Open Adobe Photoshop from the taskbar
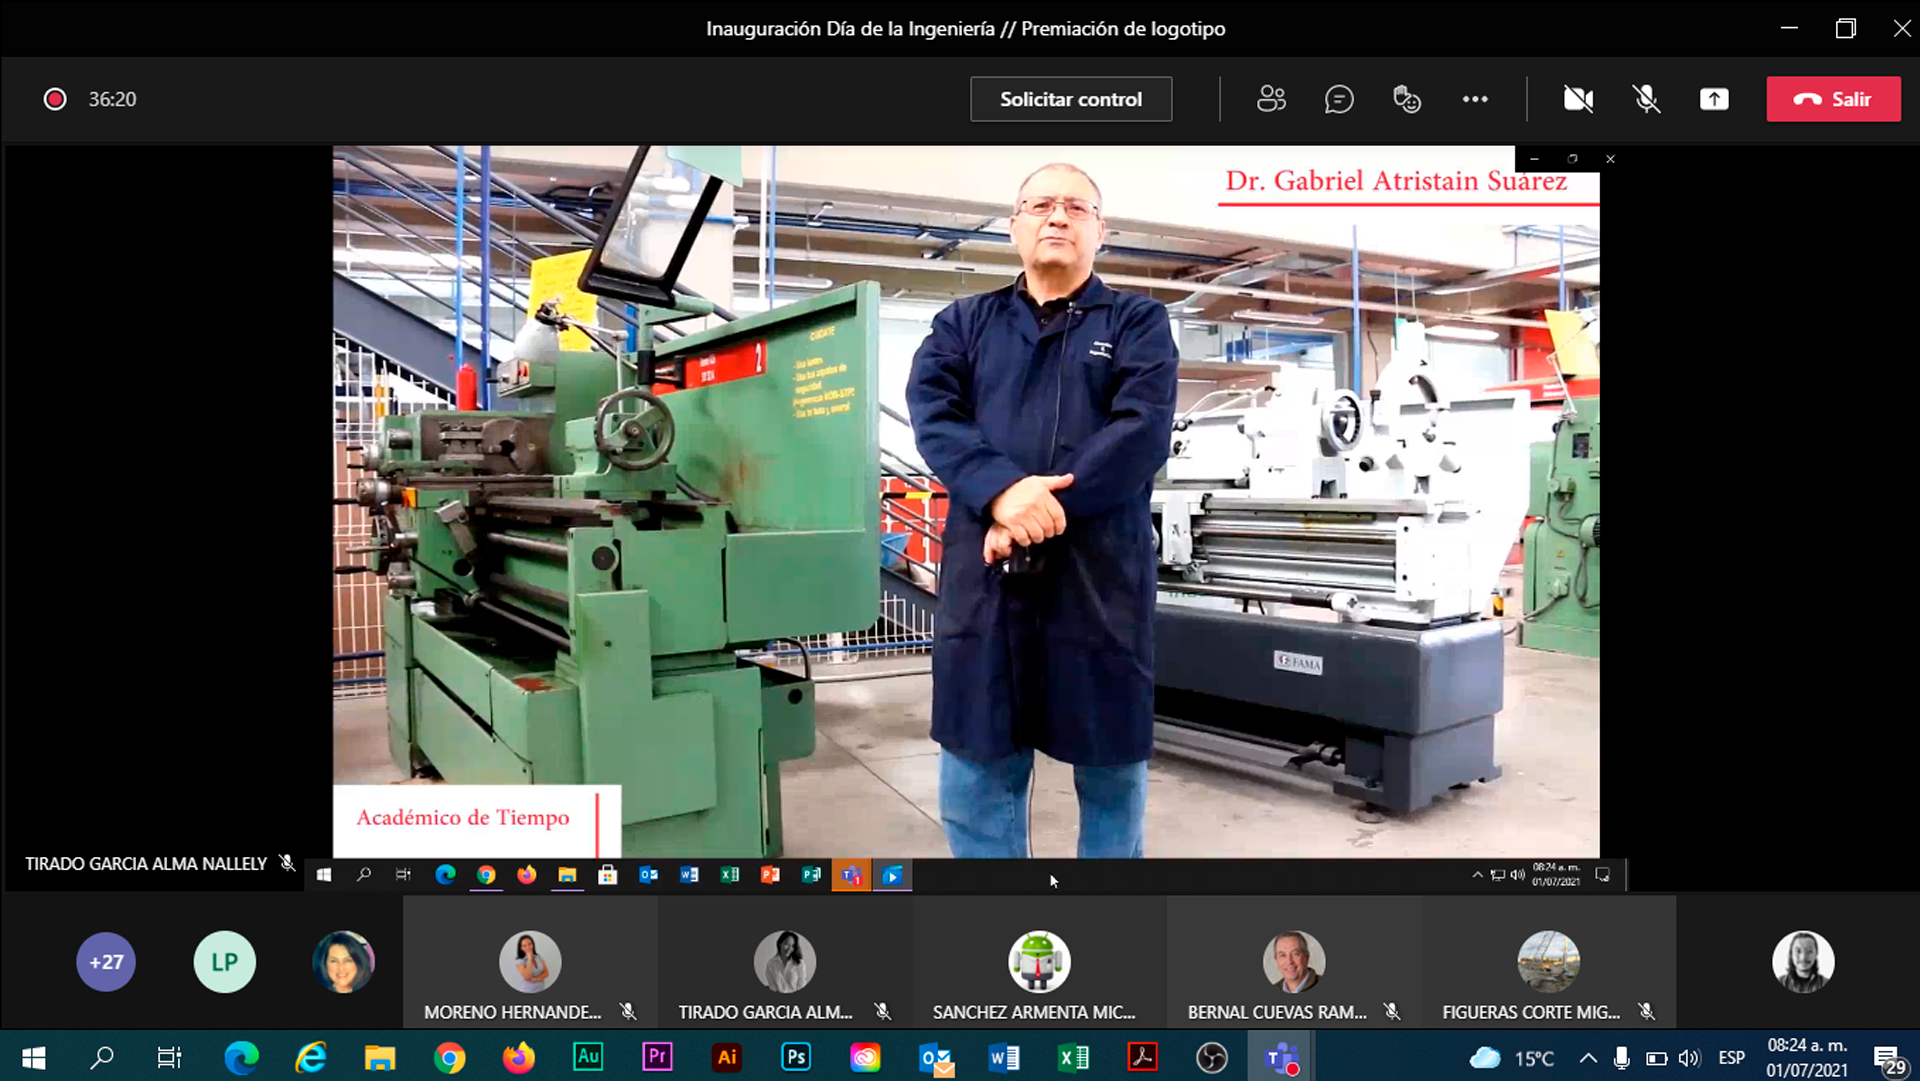The height and width of the screenshot is (1081, 1920). tap(796, 1057)
